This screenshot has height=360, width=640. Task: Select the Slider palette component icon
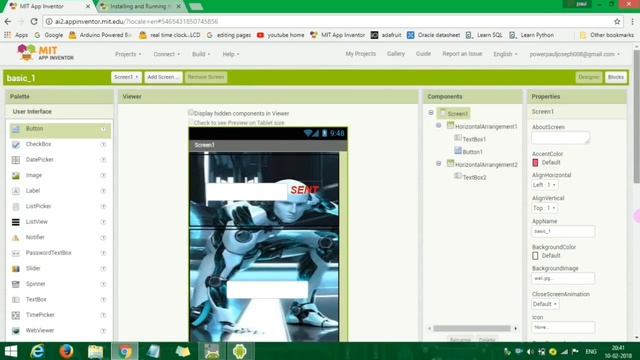(x=16, y=269)
